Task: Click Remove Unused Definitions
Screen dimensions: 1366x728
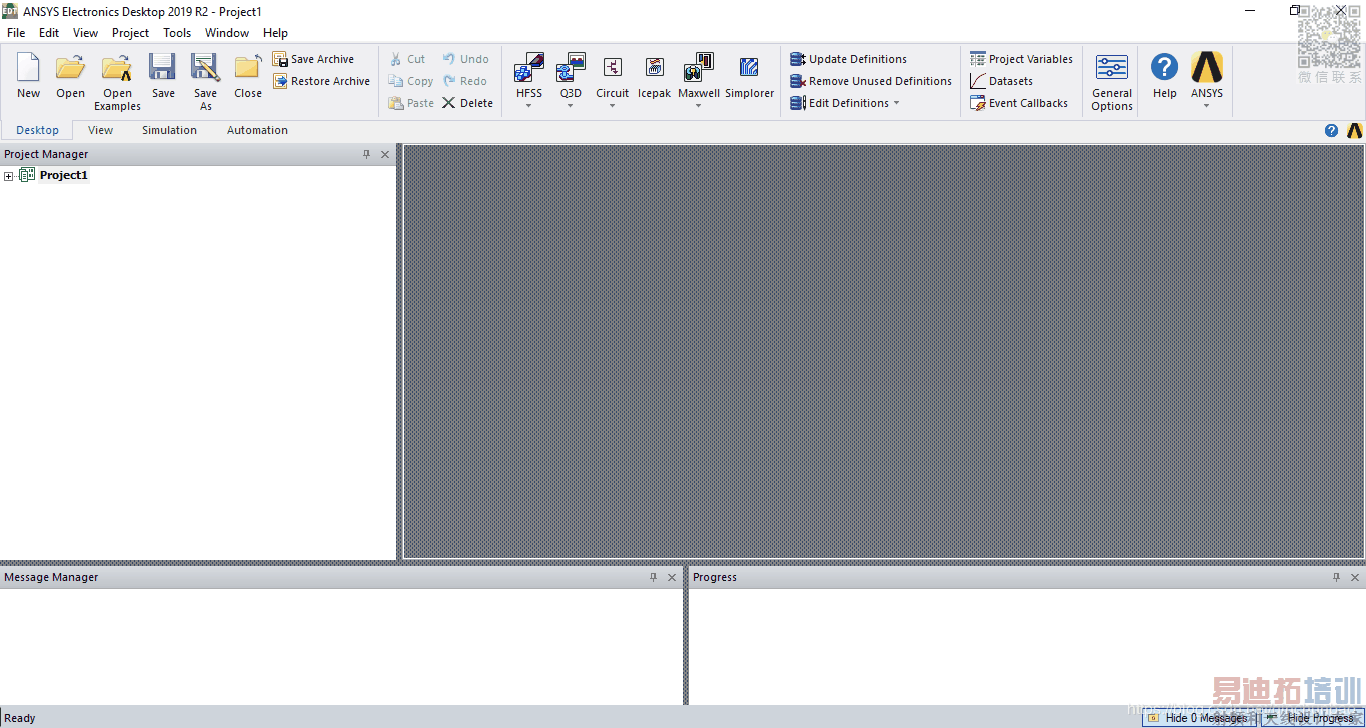Action: coord(871,81)
